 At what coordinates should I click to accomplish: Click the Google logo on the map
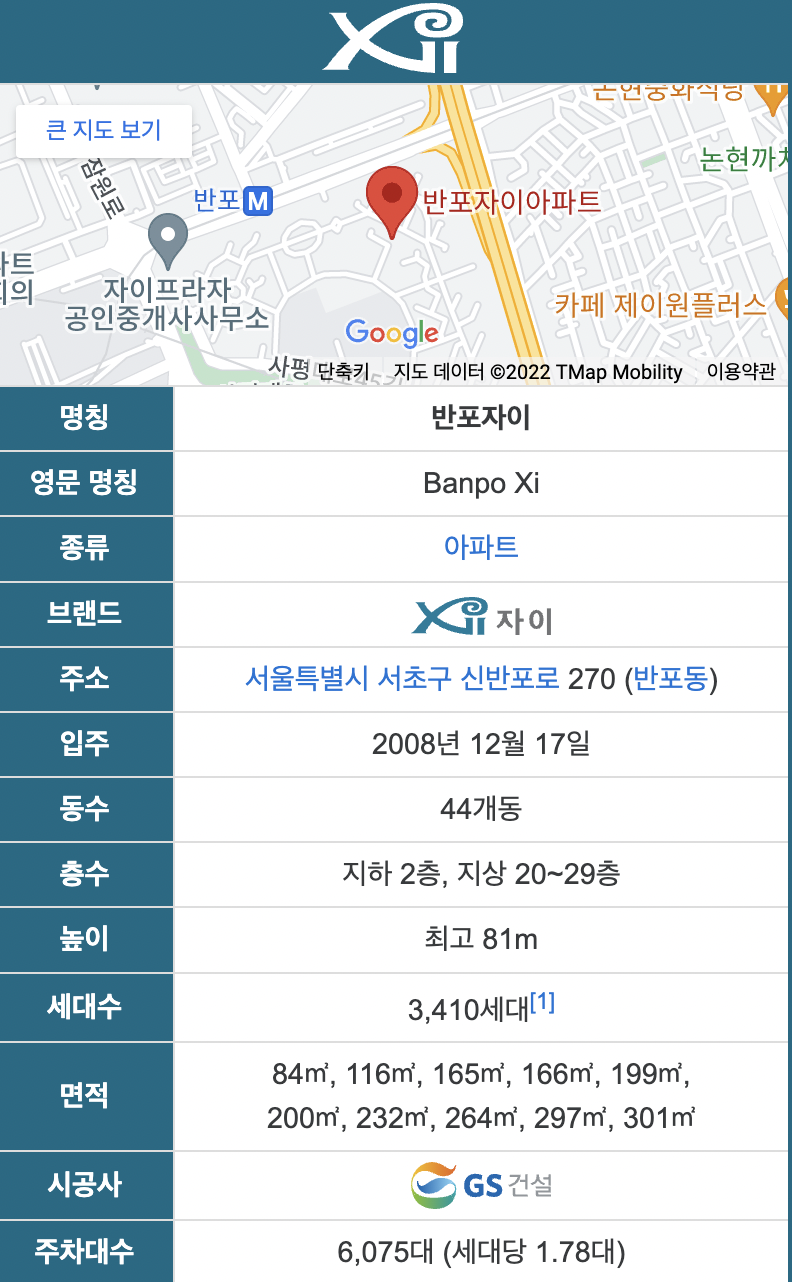coord(392,332)
